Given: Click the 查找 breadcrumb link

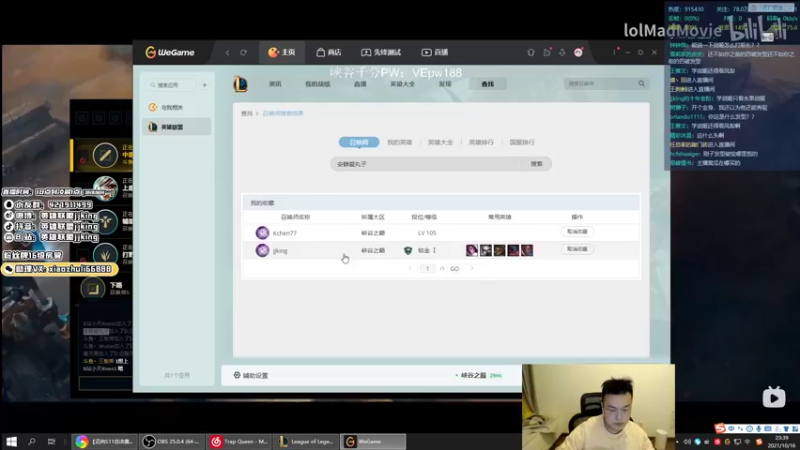Looking at the screenshot, I should 247,113.
